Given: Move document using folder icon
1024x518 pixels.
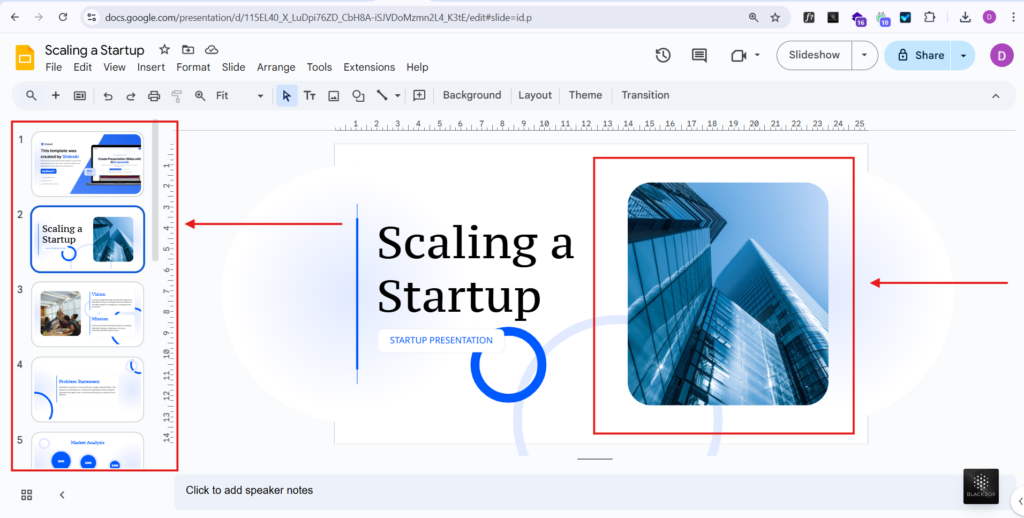Looking at the screenshot, I should pos(188,50).
